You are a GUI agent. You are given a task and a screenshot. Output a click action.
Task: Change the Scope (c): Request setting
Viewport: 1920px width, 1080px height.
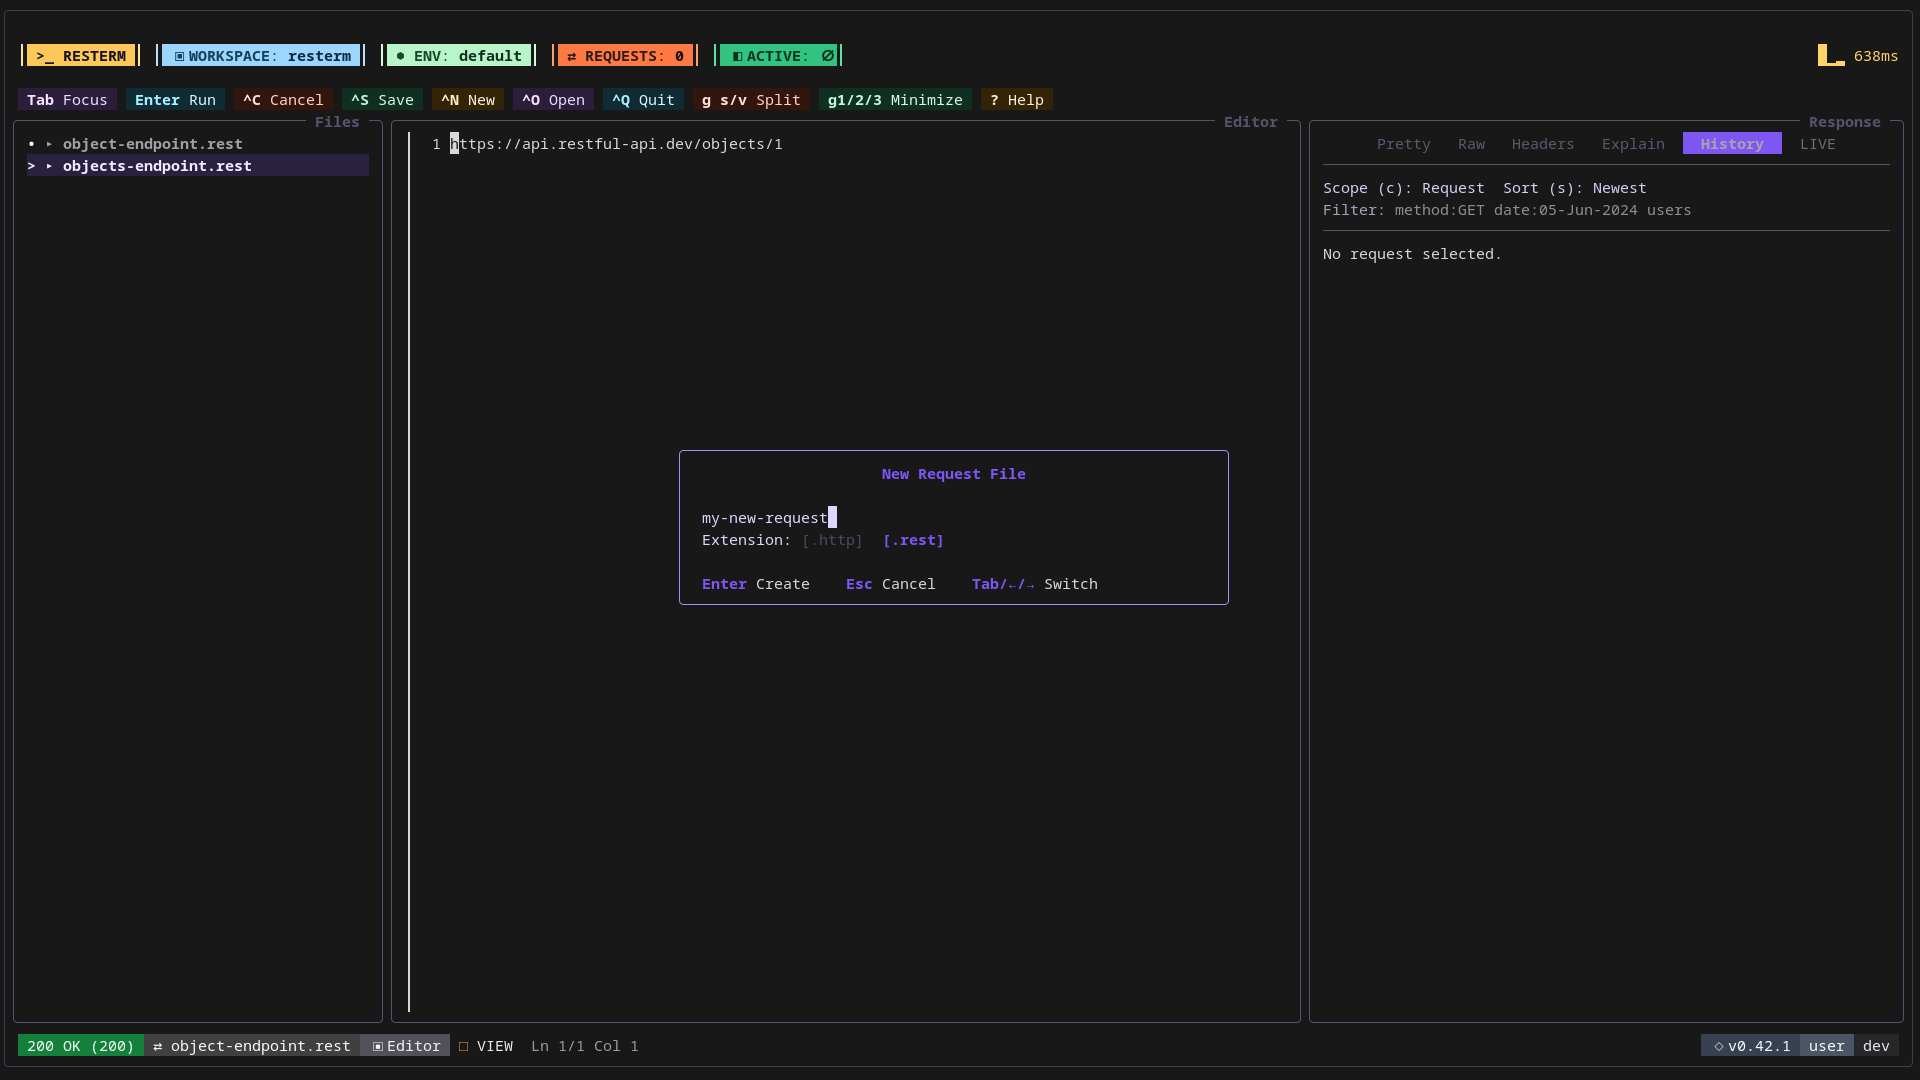(x=1403, y=188)
